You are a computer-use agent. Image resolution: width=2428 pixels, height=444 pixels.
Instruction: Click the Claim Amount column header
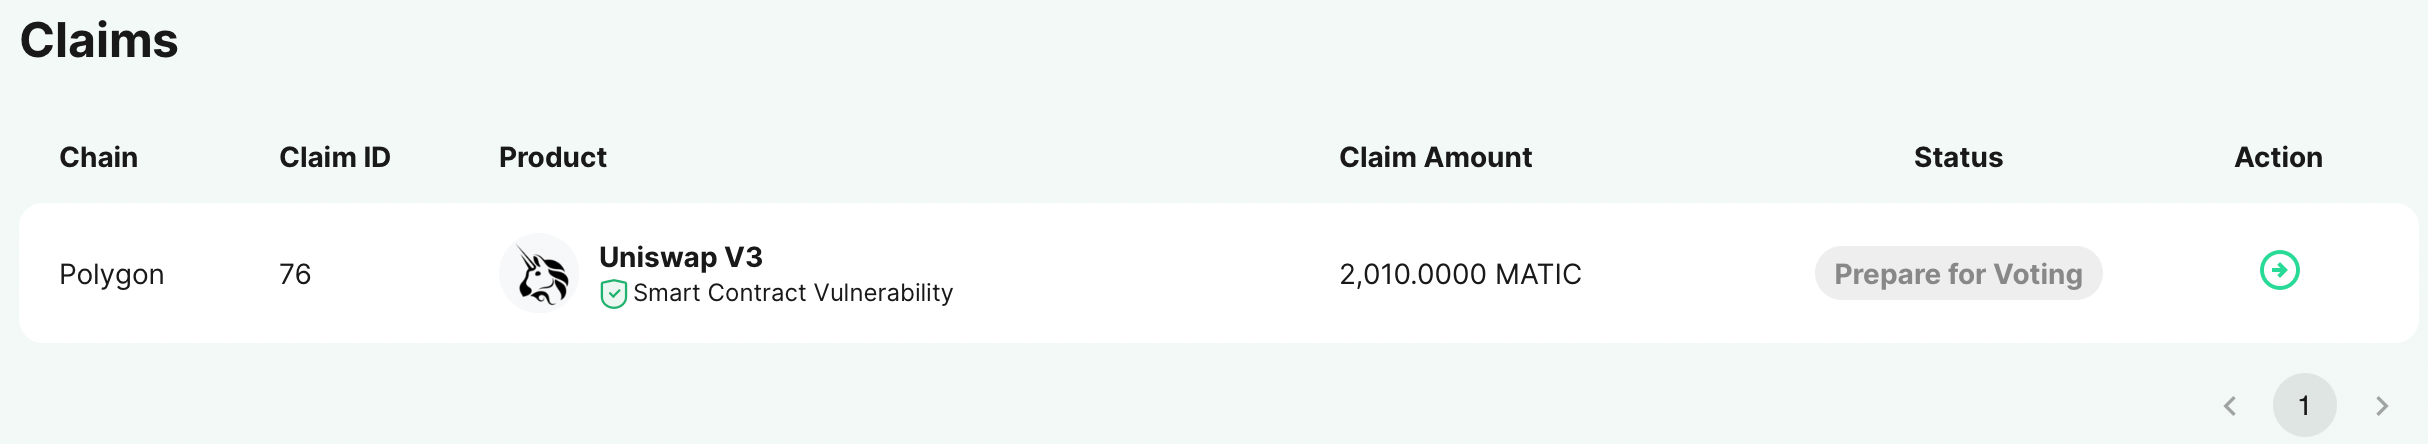coord(1435,157)
